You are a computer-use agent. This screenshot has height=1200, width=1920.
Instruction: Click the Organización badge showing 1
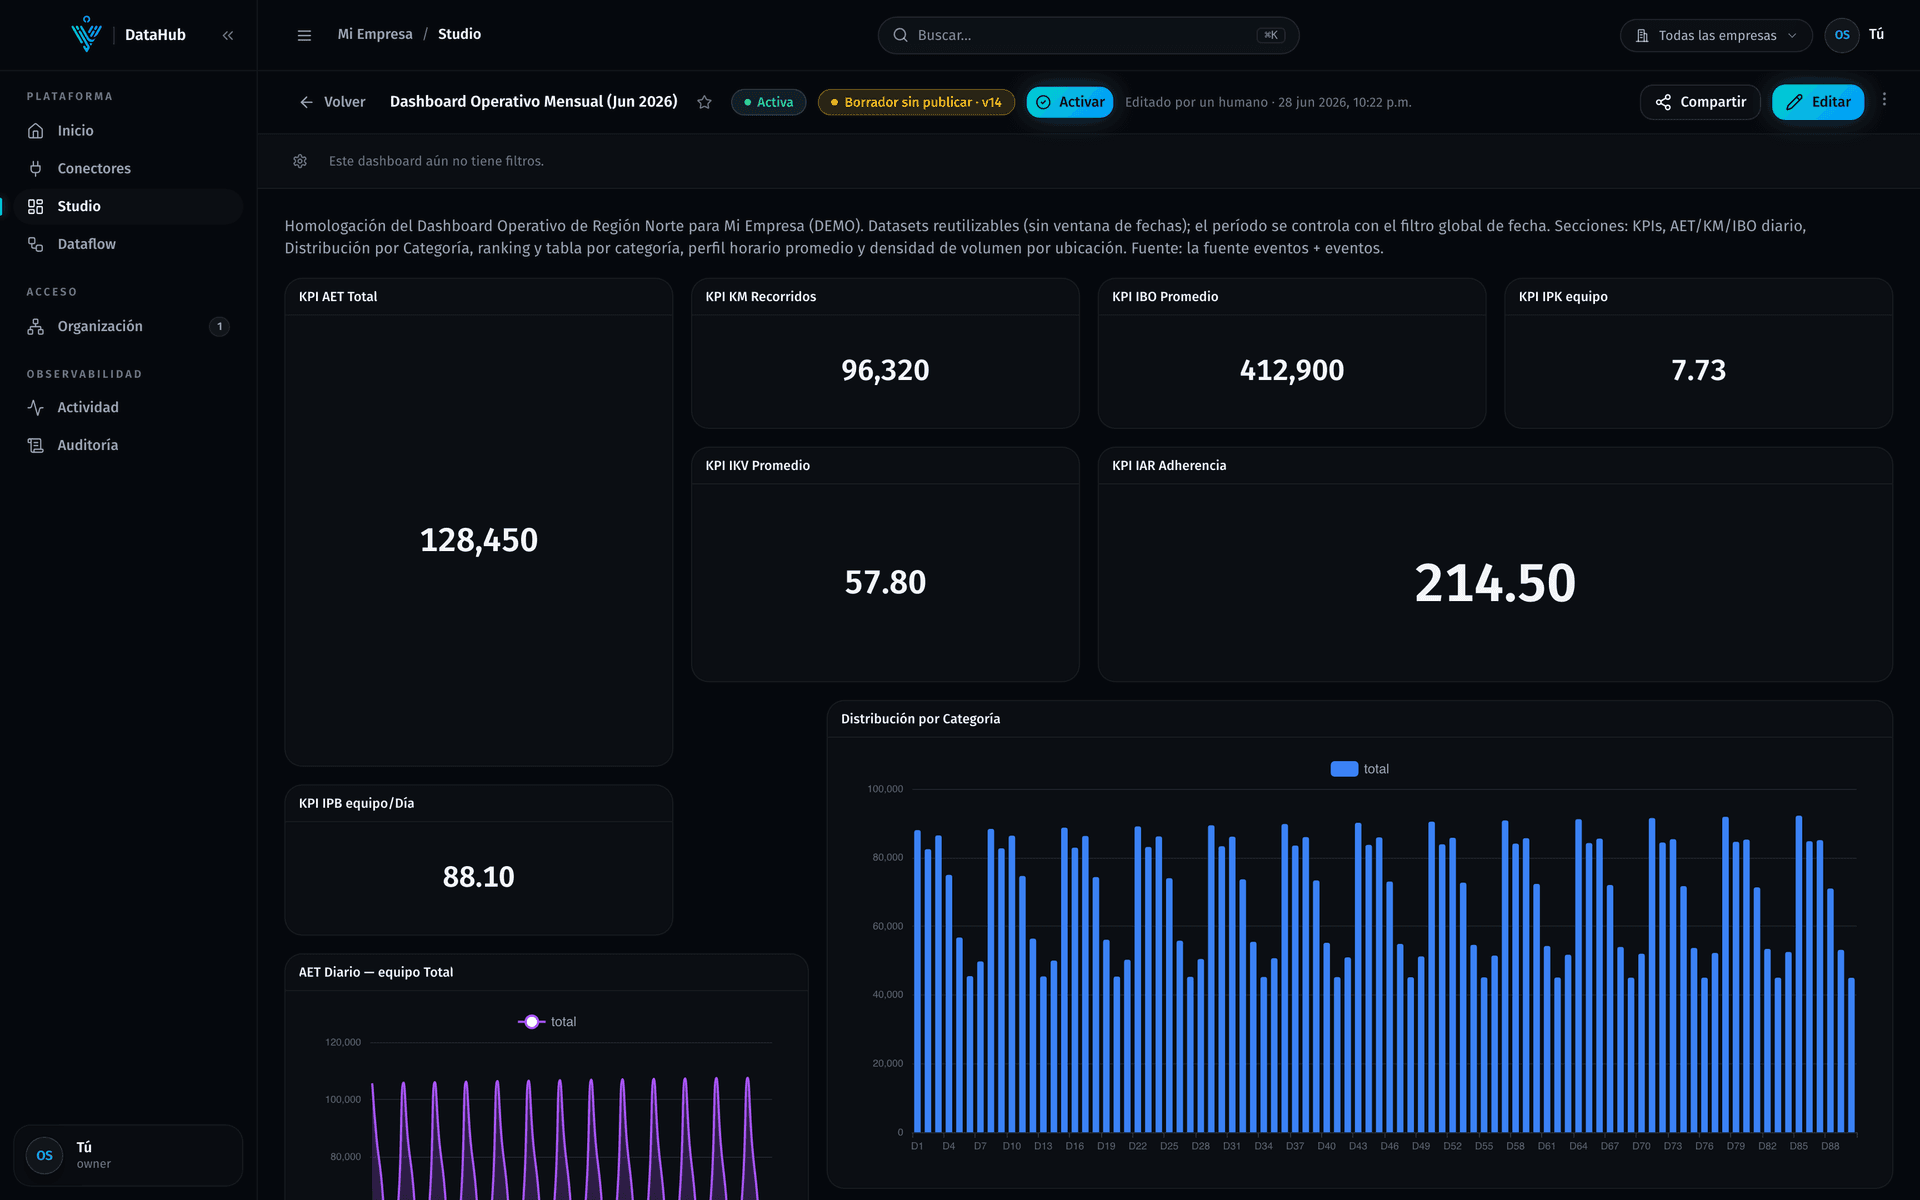pos(220,326)
